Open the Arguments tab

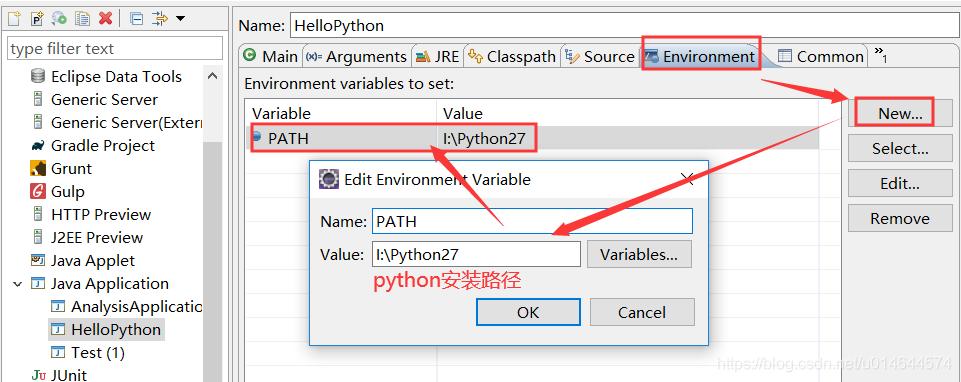pyautogui.click(x=356, y=56)
